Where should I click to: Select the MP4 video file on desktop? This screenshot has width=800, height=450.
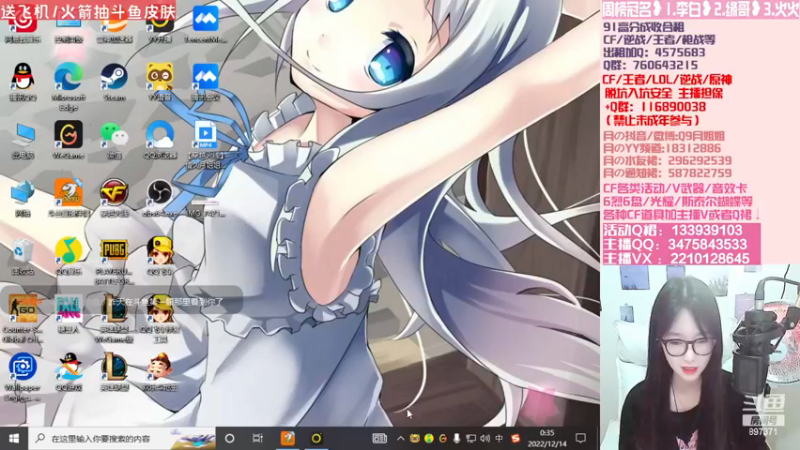(206, 135)
